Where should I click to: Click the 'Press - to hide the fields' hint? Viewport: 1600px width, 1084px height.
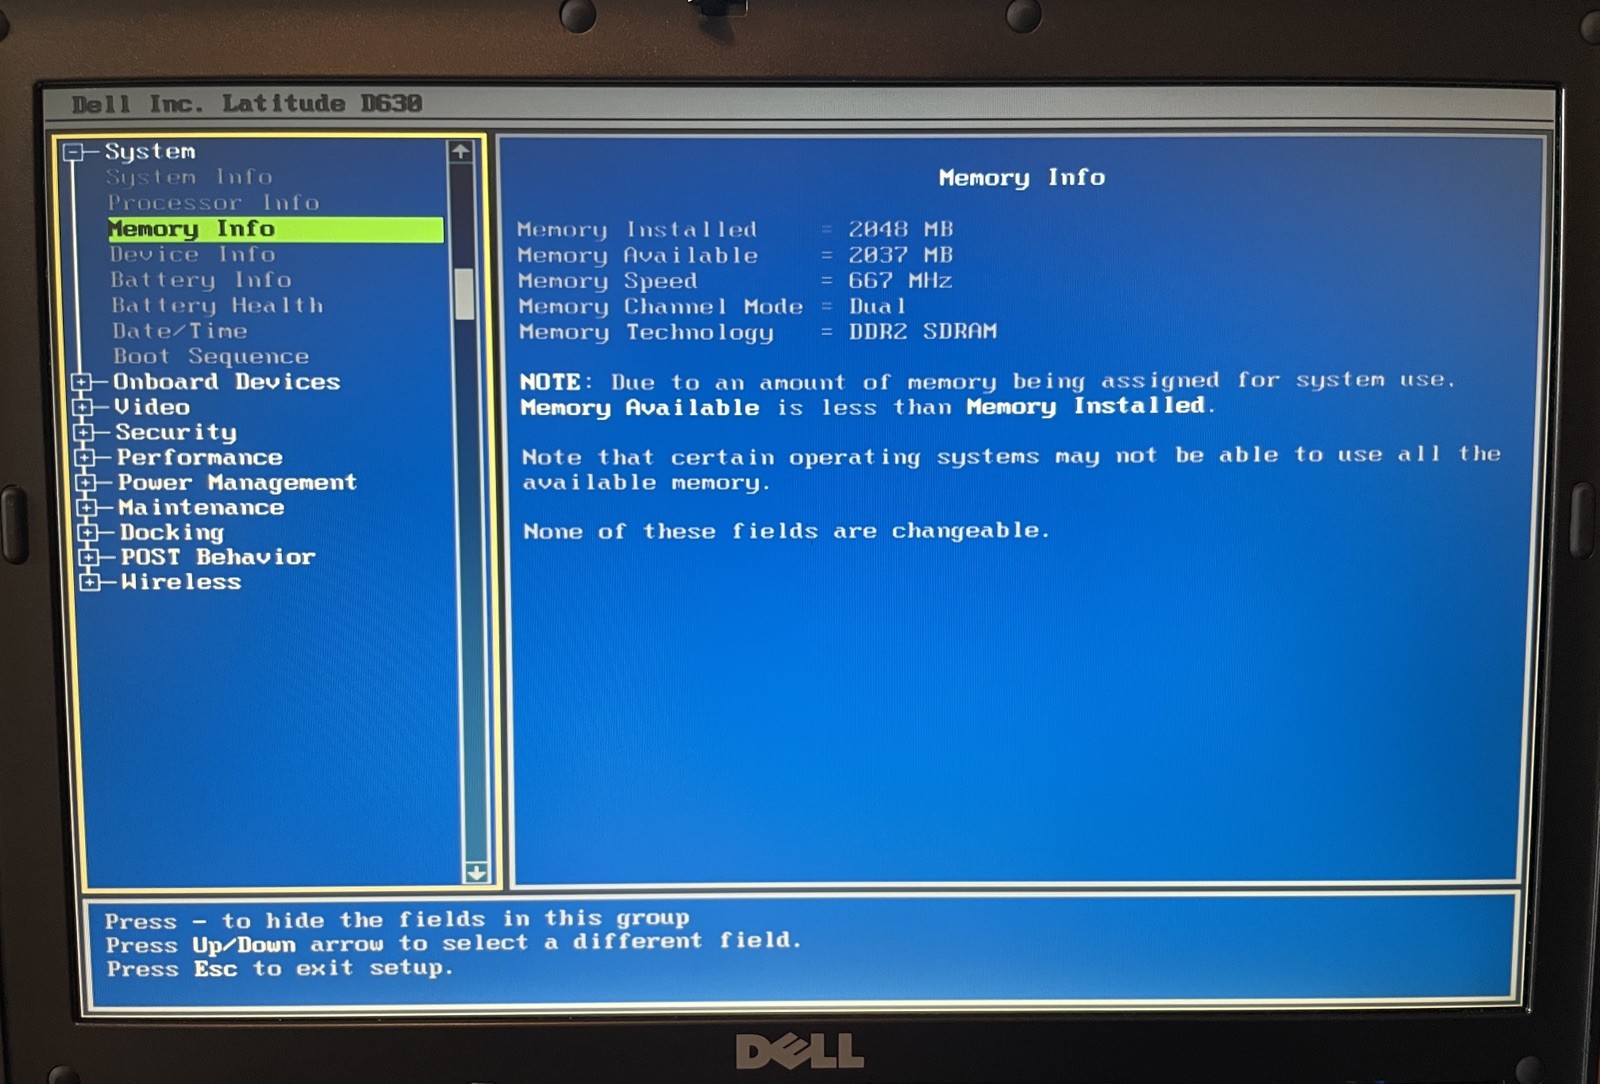tap(397, 919)
